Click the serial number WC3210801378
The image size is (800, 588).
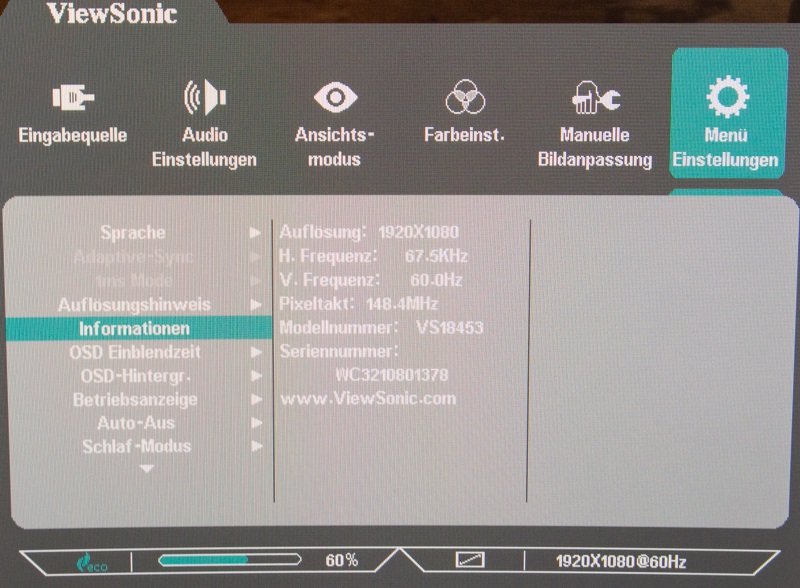coord(392,375)
